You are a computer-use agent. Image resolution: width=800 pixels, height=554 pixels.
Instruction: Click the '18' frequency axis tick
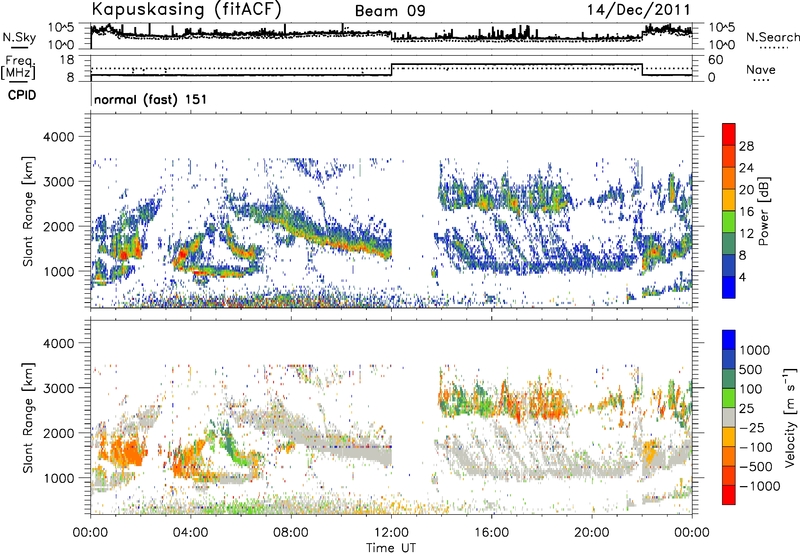[67, 60]
